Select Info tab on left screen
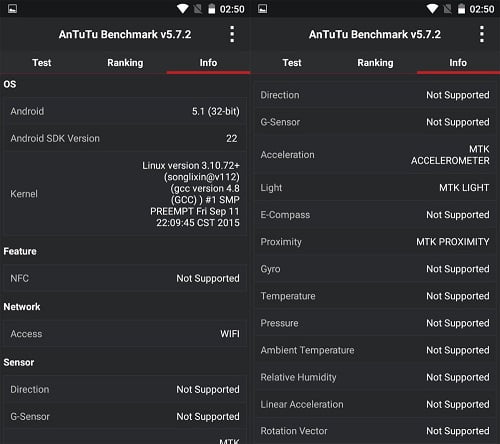 point(208,63)
